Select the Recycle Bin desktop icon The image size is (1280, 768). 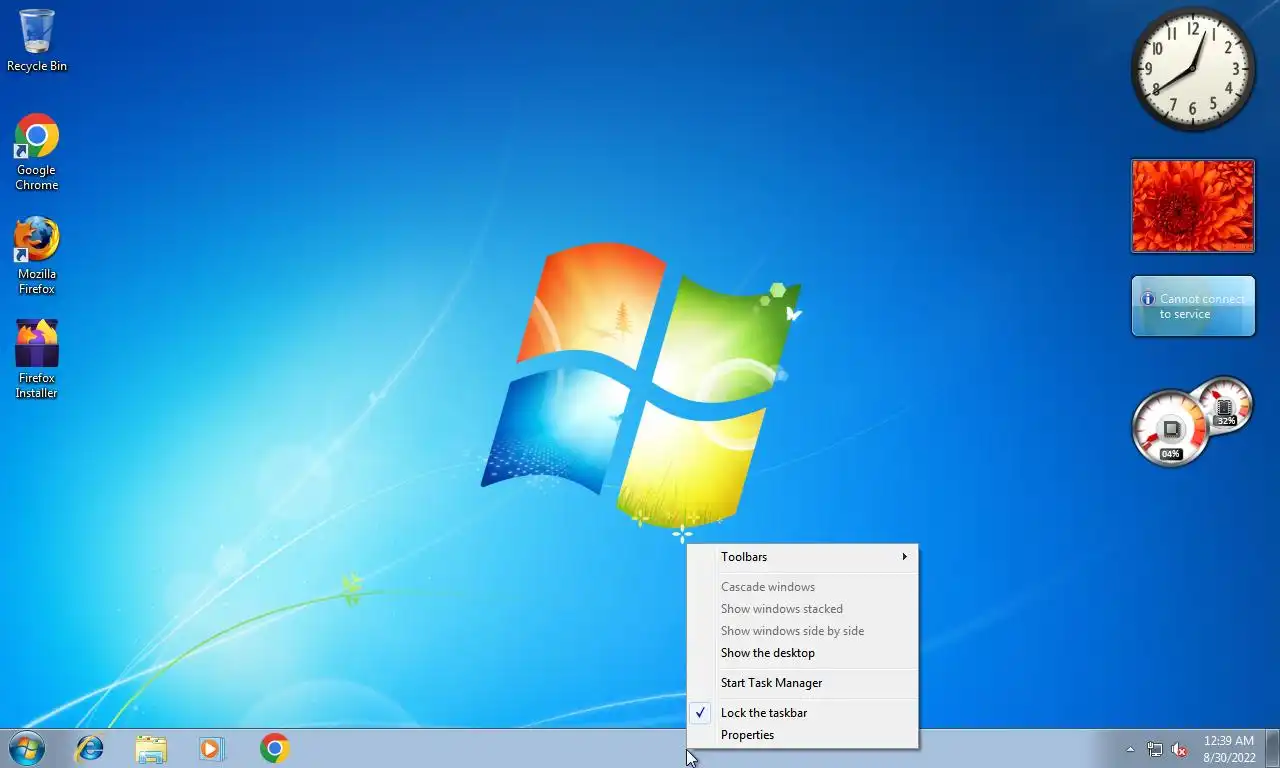pyautogui.click(x=37, y=41)
